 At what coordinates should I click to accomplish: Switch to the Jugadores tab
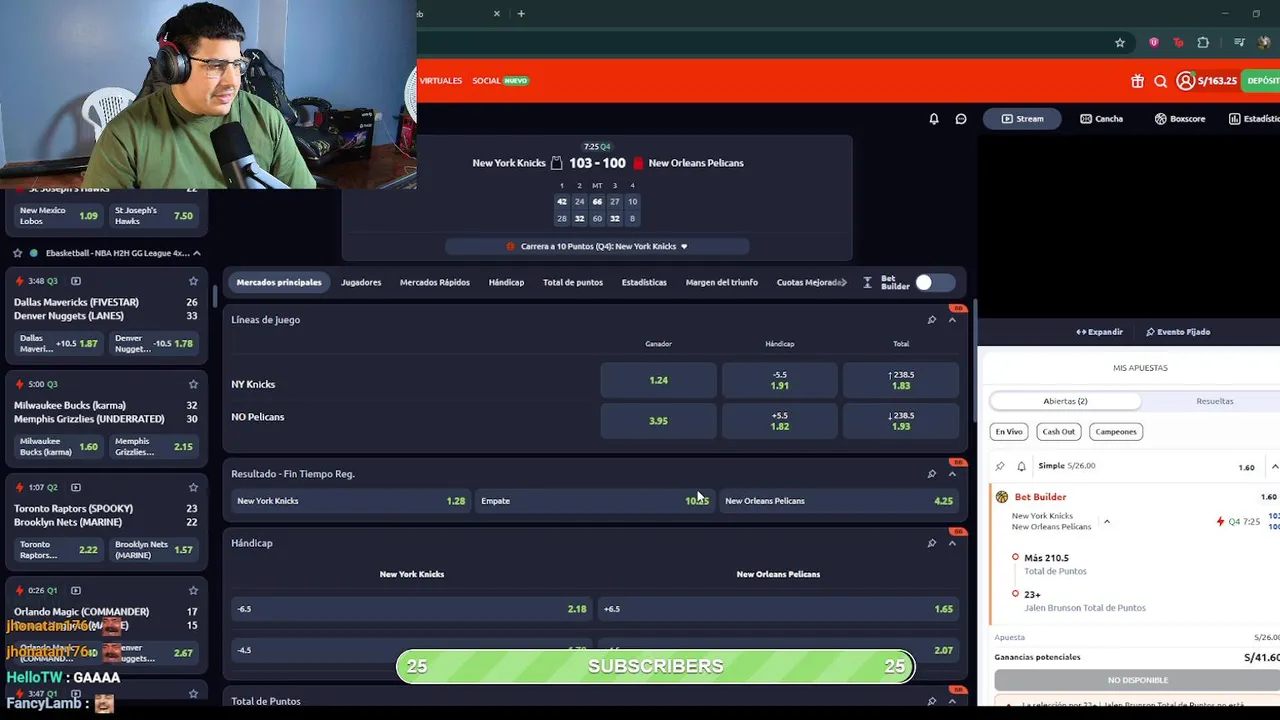[x=361, y=283]
